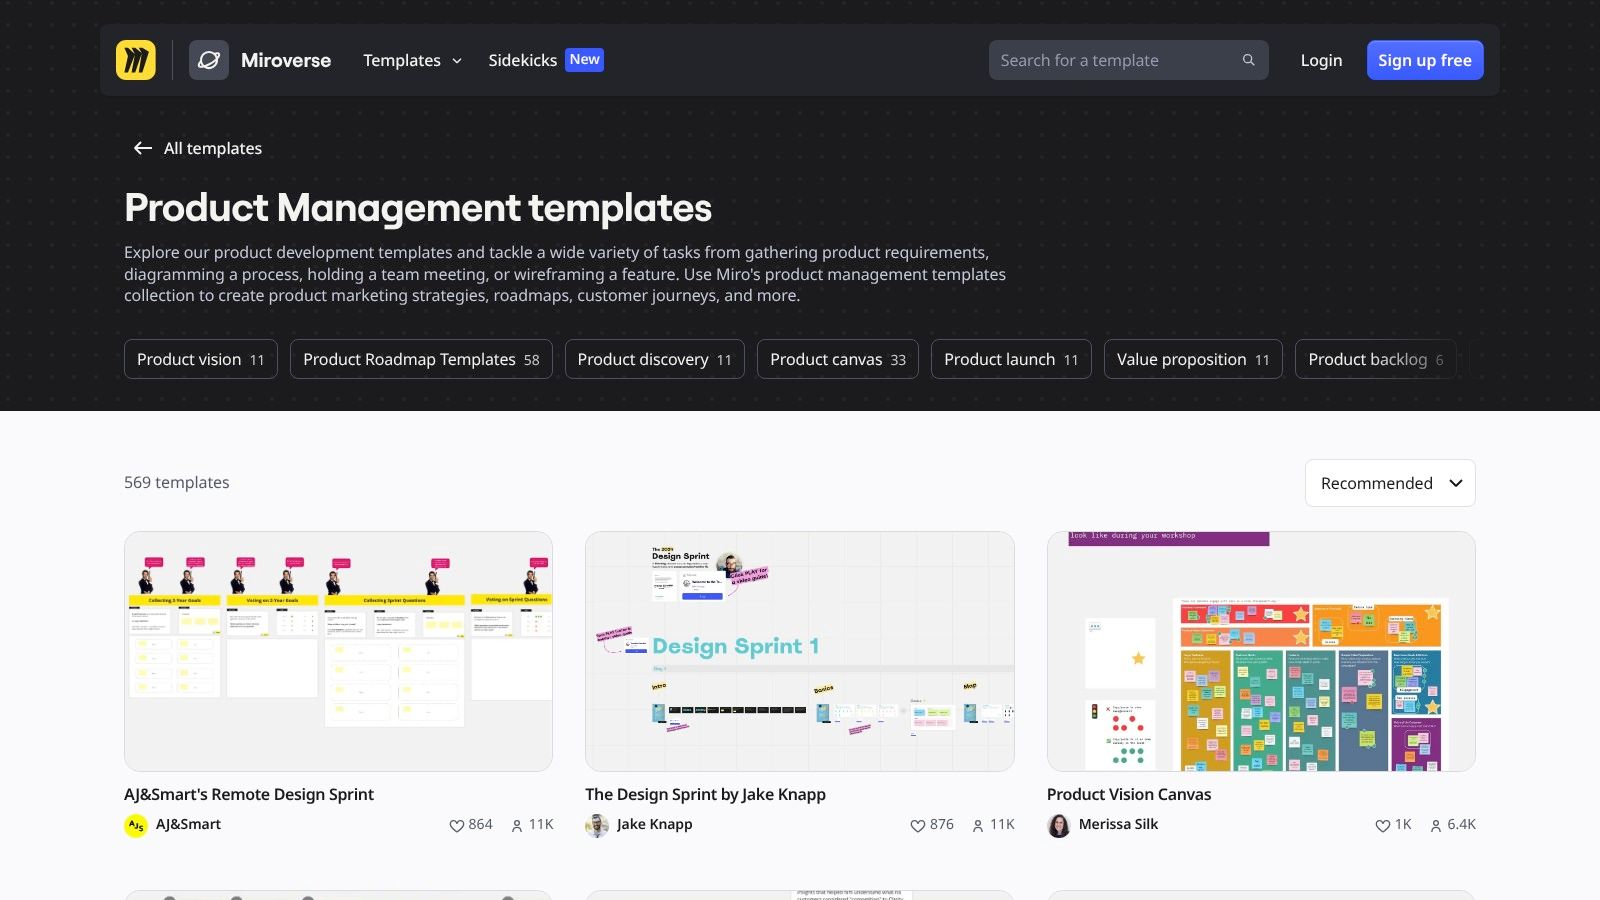
Task: Open the Product Vision Canvas thumbnail
Action: pos(1261,651)
